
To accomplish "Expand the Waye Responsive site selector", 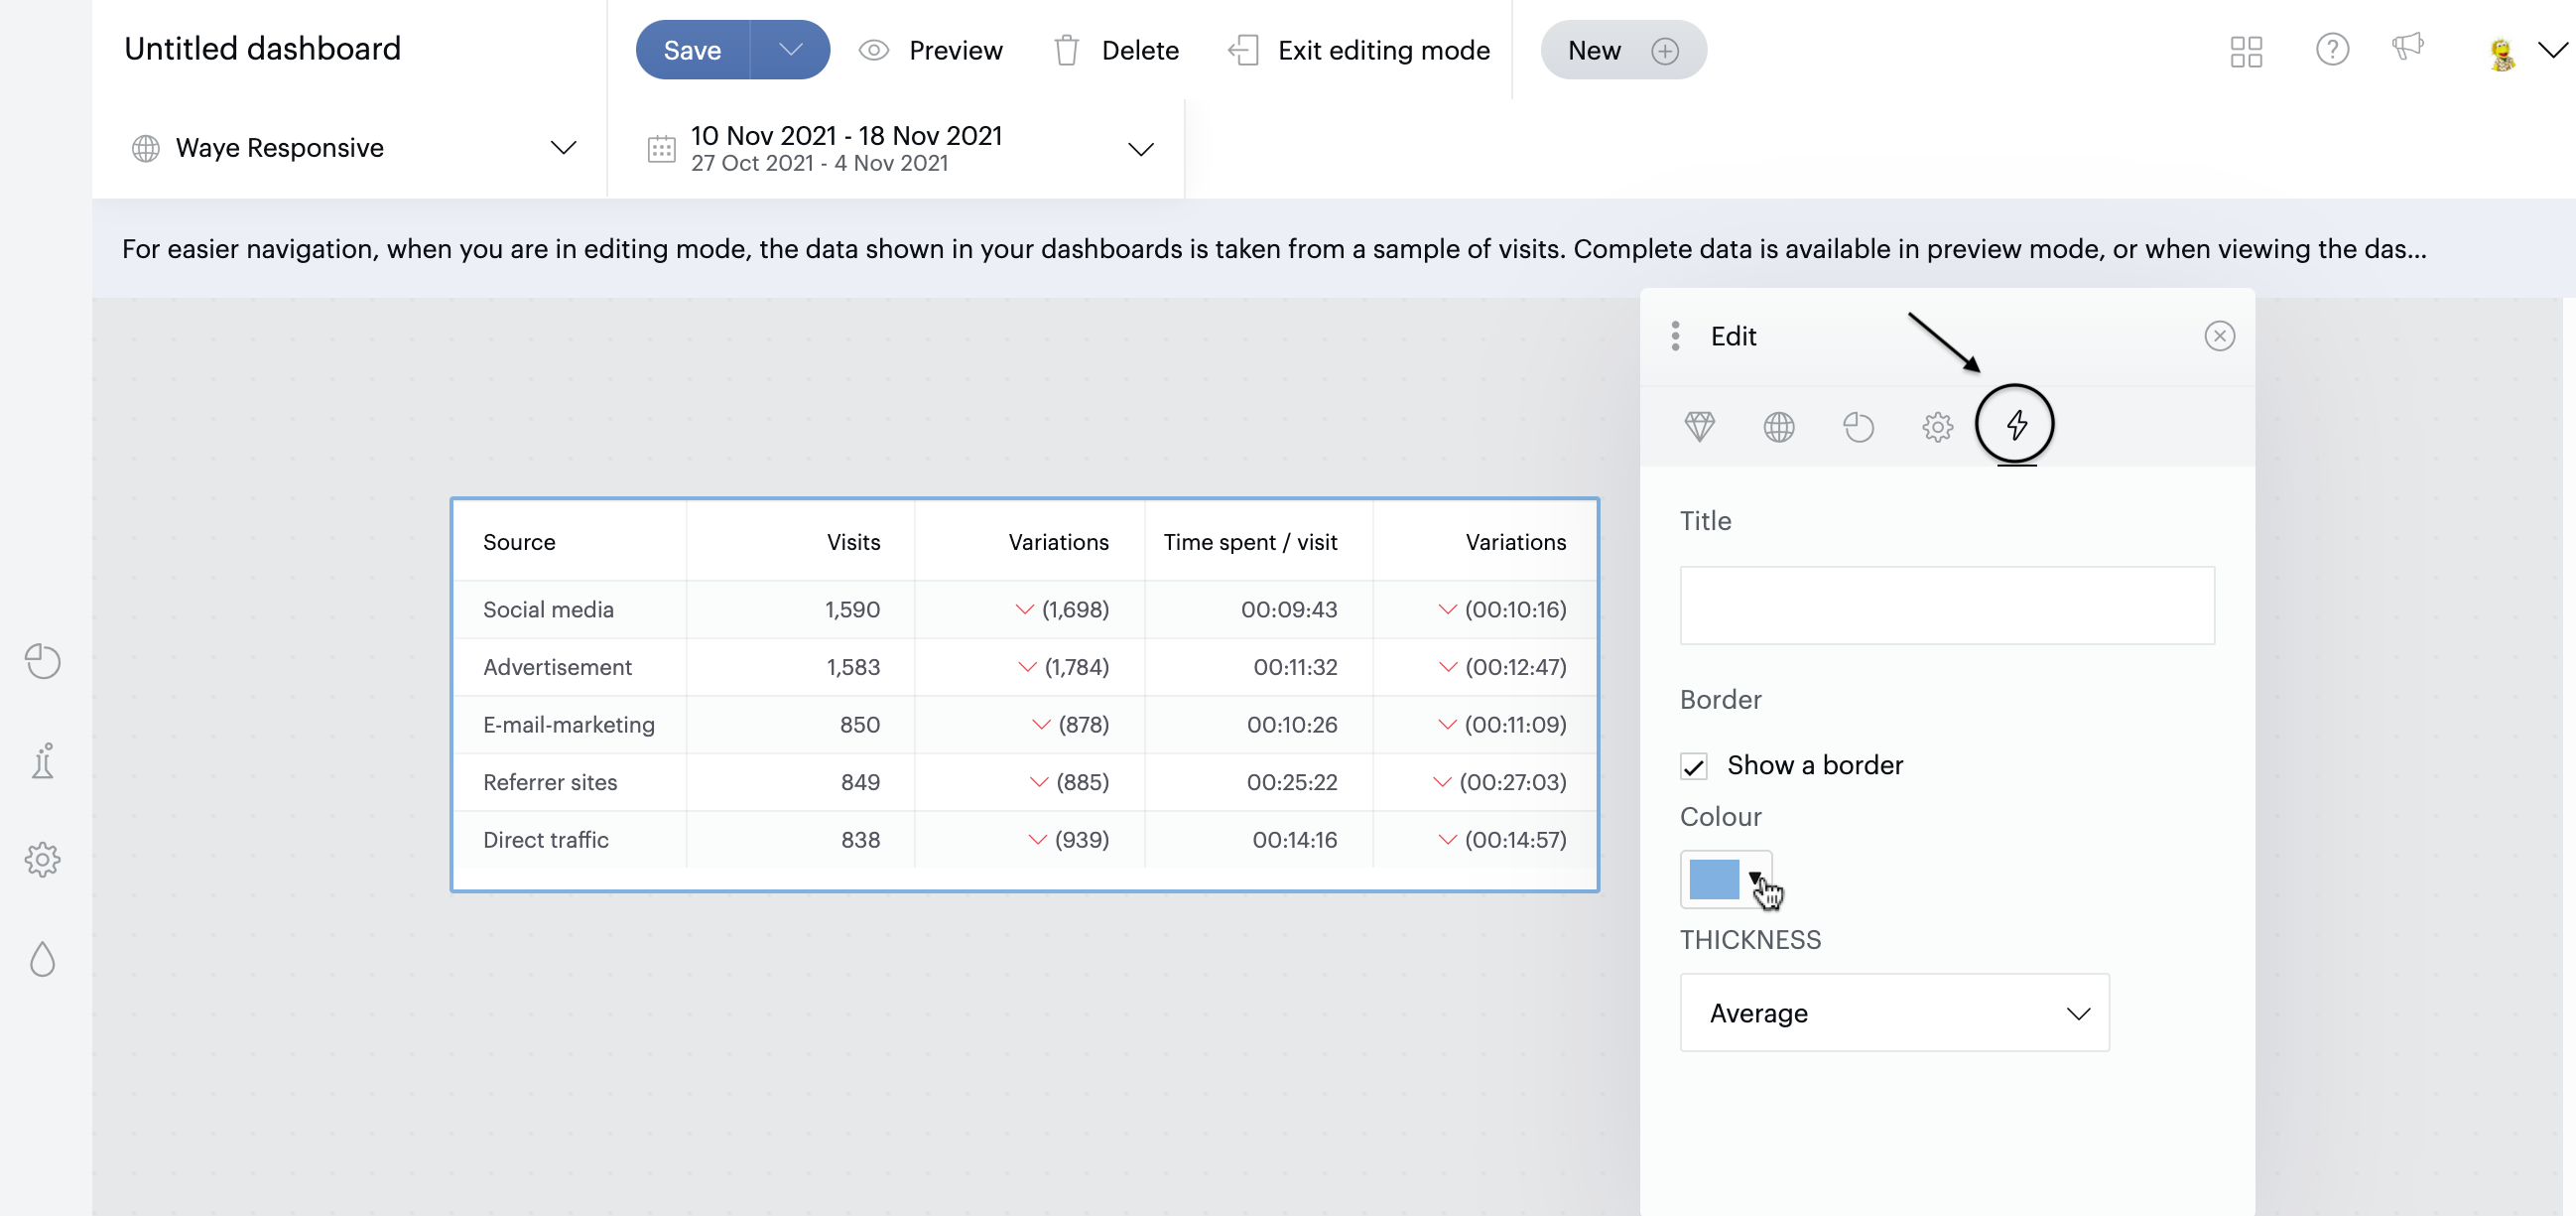I will pyautogui.click(x=350, y=148).
